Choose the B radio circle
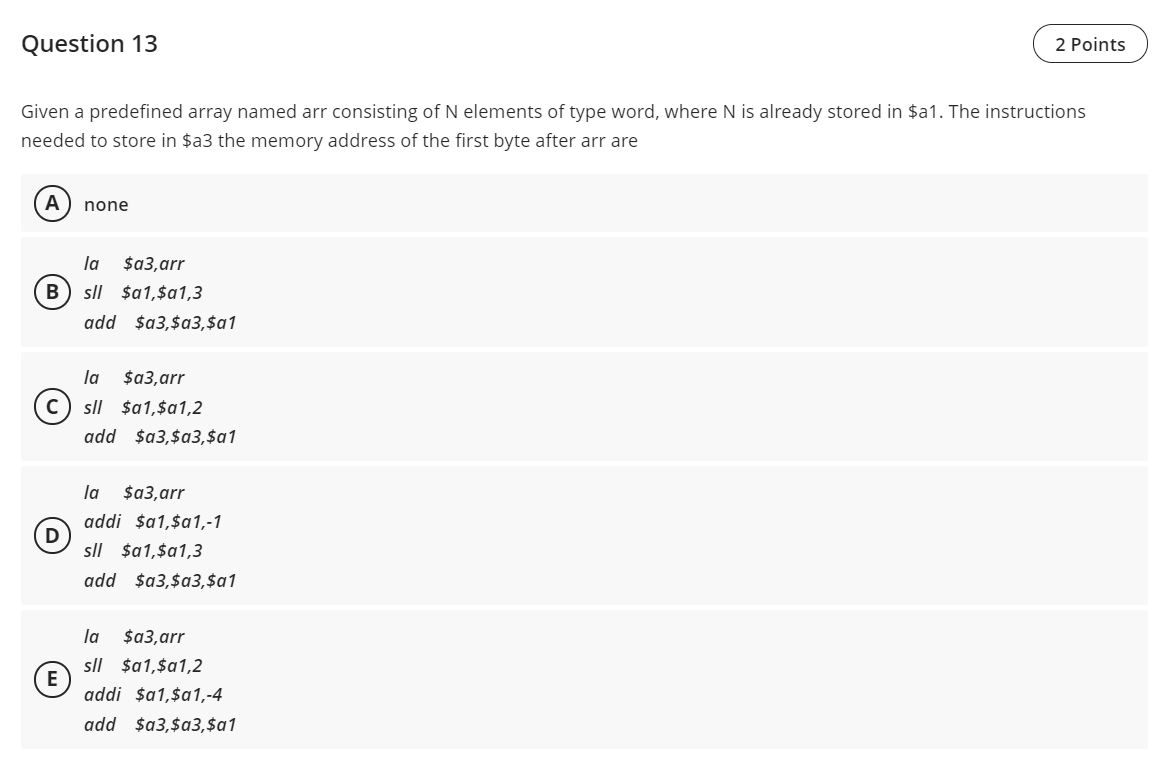The width and height of the screenshot is (1174, 776). (x=52, y=292)
